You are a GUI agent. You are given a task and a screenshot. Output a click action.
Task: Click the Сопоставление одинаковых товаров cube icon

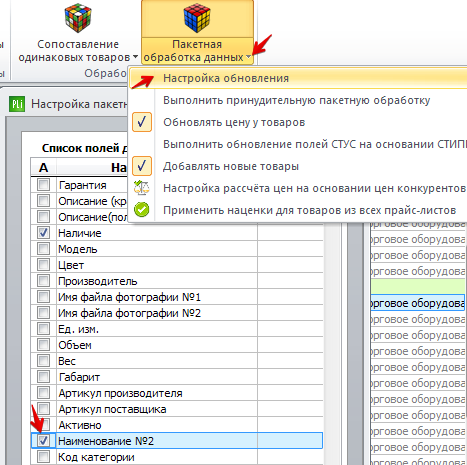pos(78,18)
